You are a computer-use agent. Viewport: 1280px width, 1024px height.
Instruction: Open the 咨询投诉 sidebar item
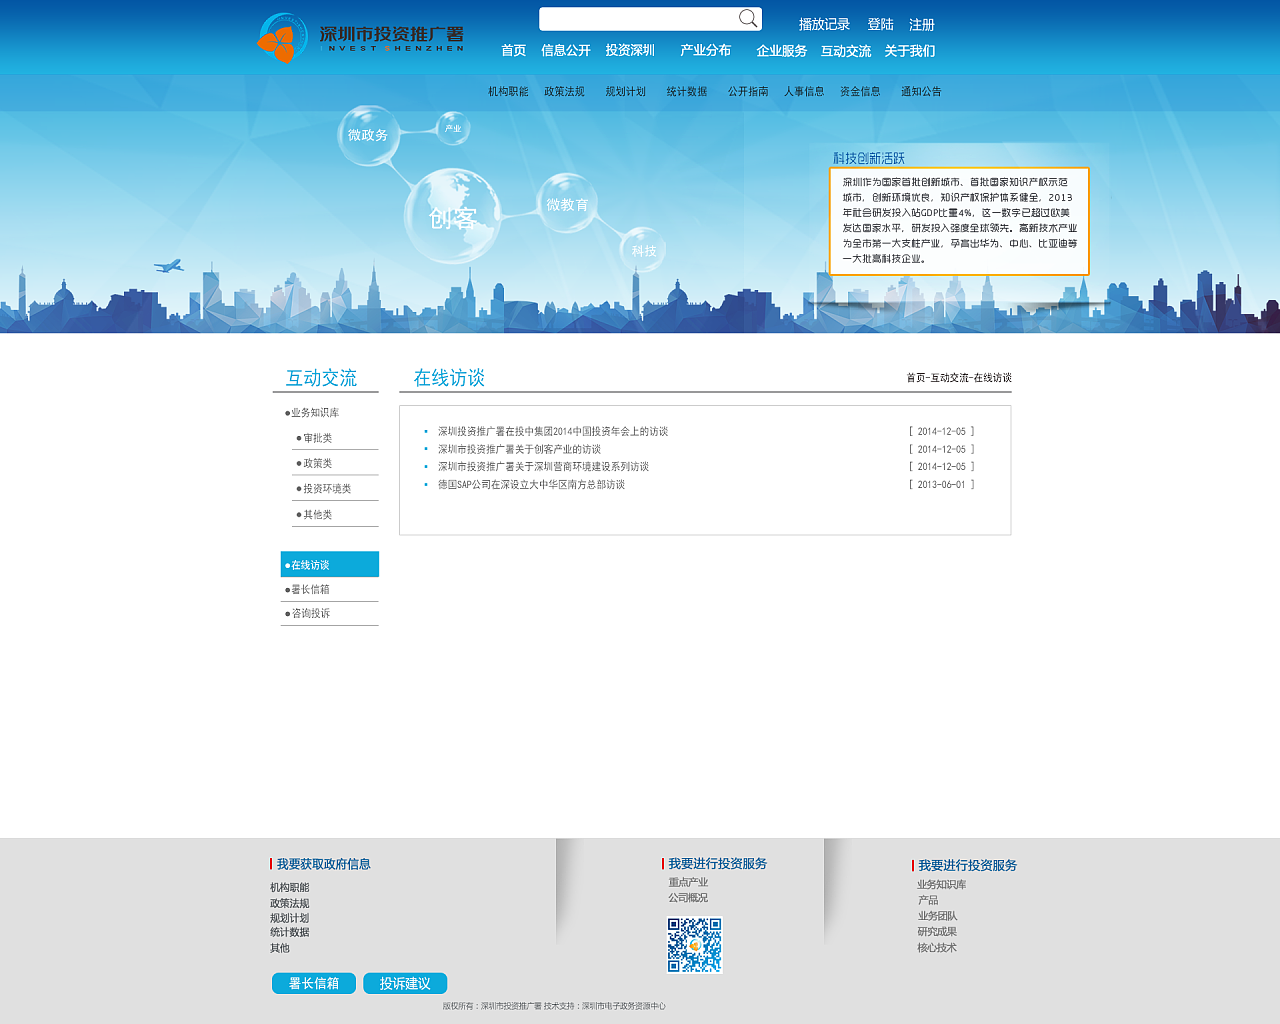pos(310,614)
